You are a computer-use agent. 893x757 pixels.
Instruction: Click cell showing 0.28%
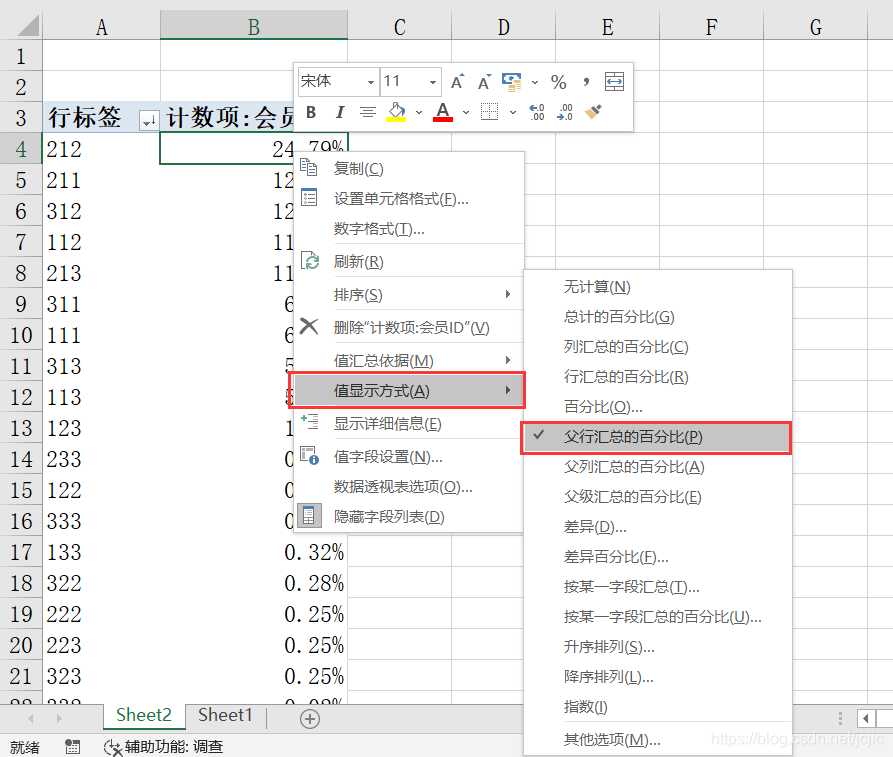pyautogui.click(x=254, y=583)
